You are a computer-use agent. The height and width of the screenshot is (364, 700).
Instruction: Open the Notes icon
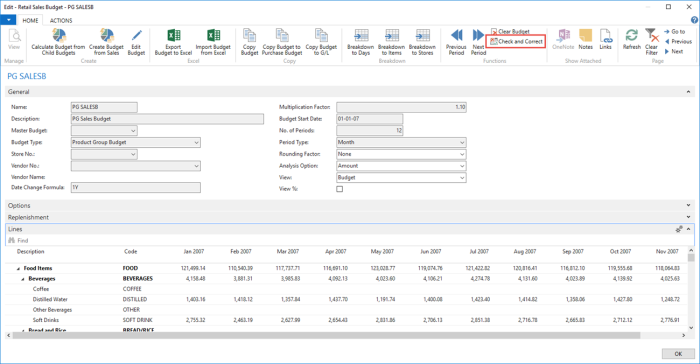click(x=585, y=35)
